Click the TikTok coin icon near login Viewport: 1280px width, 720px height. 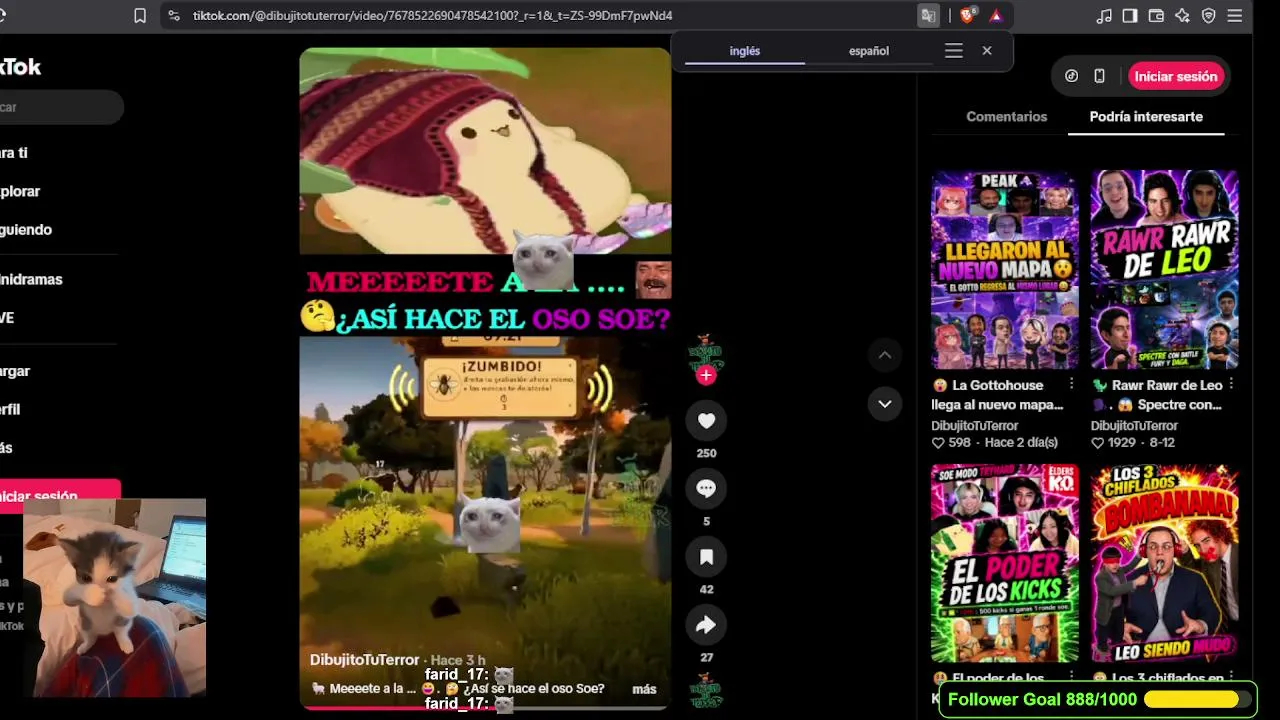click(1071, 76)
